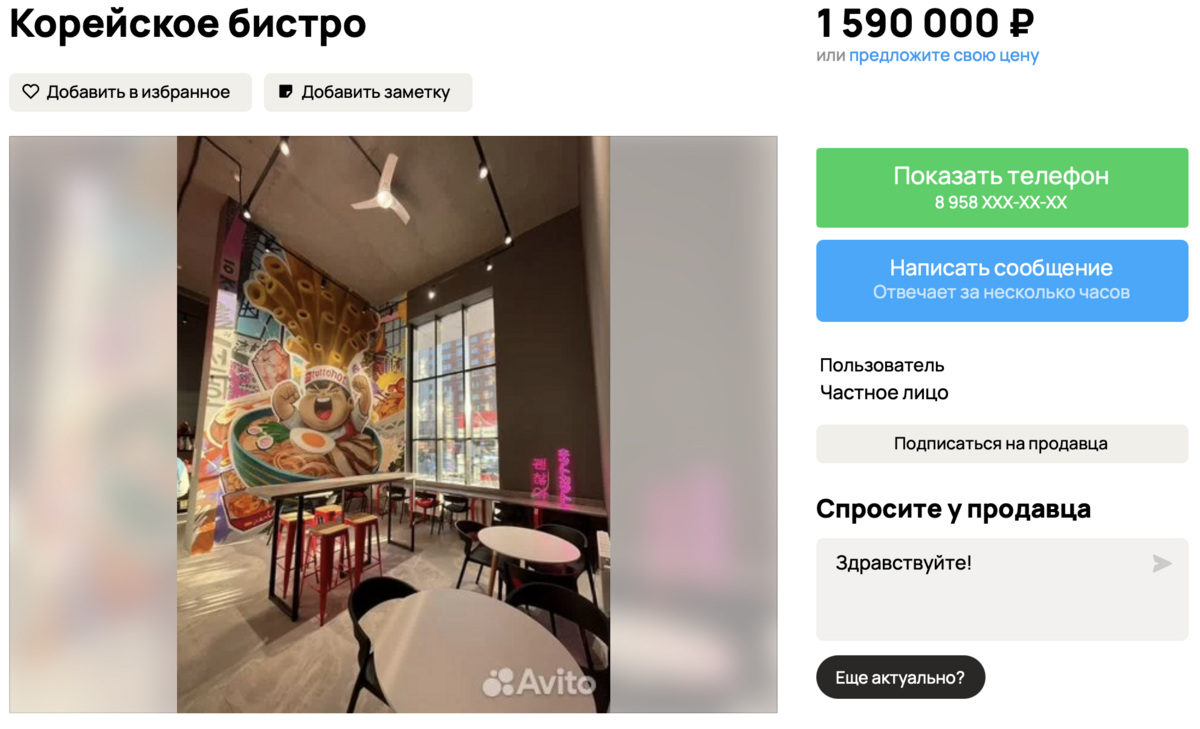1200x729 pixels.
Task: Click the heart icon to favorite
Action: (x=31, y=92)
